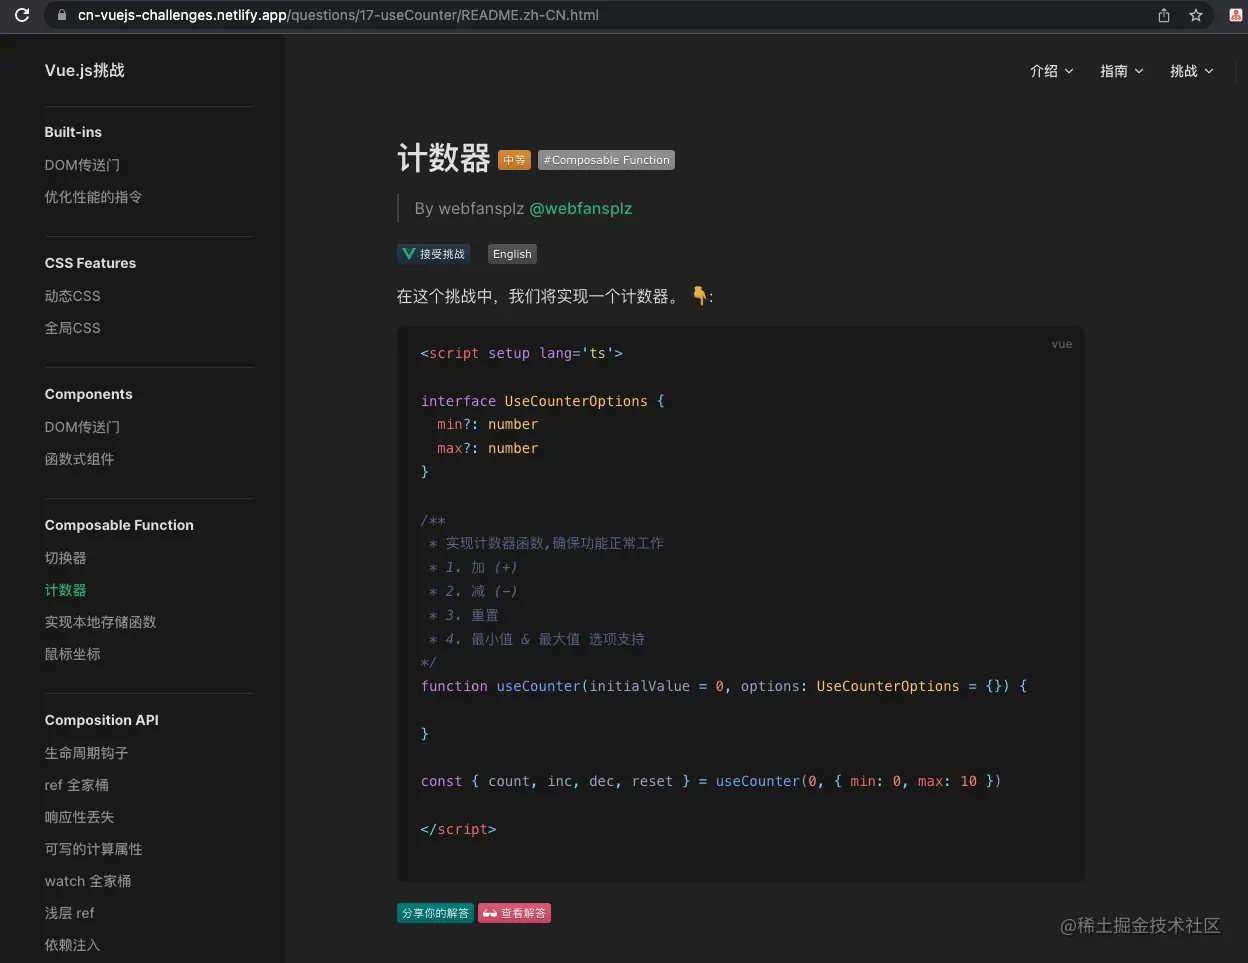
Task: Click the share icon in the address bar
Action: (x=1164, y=15)
